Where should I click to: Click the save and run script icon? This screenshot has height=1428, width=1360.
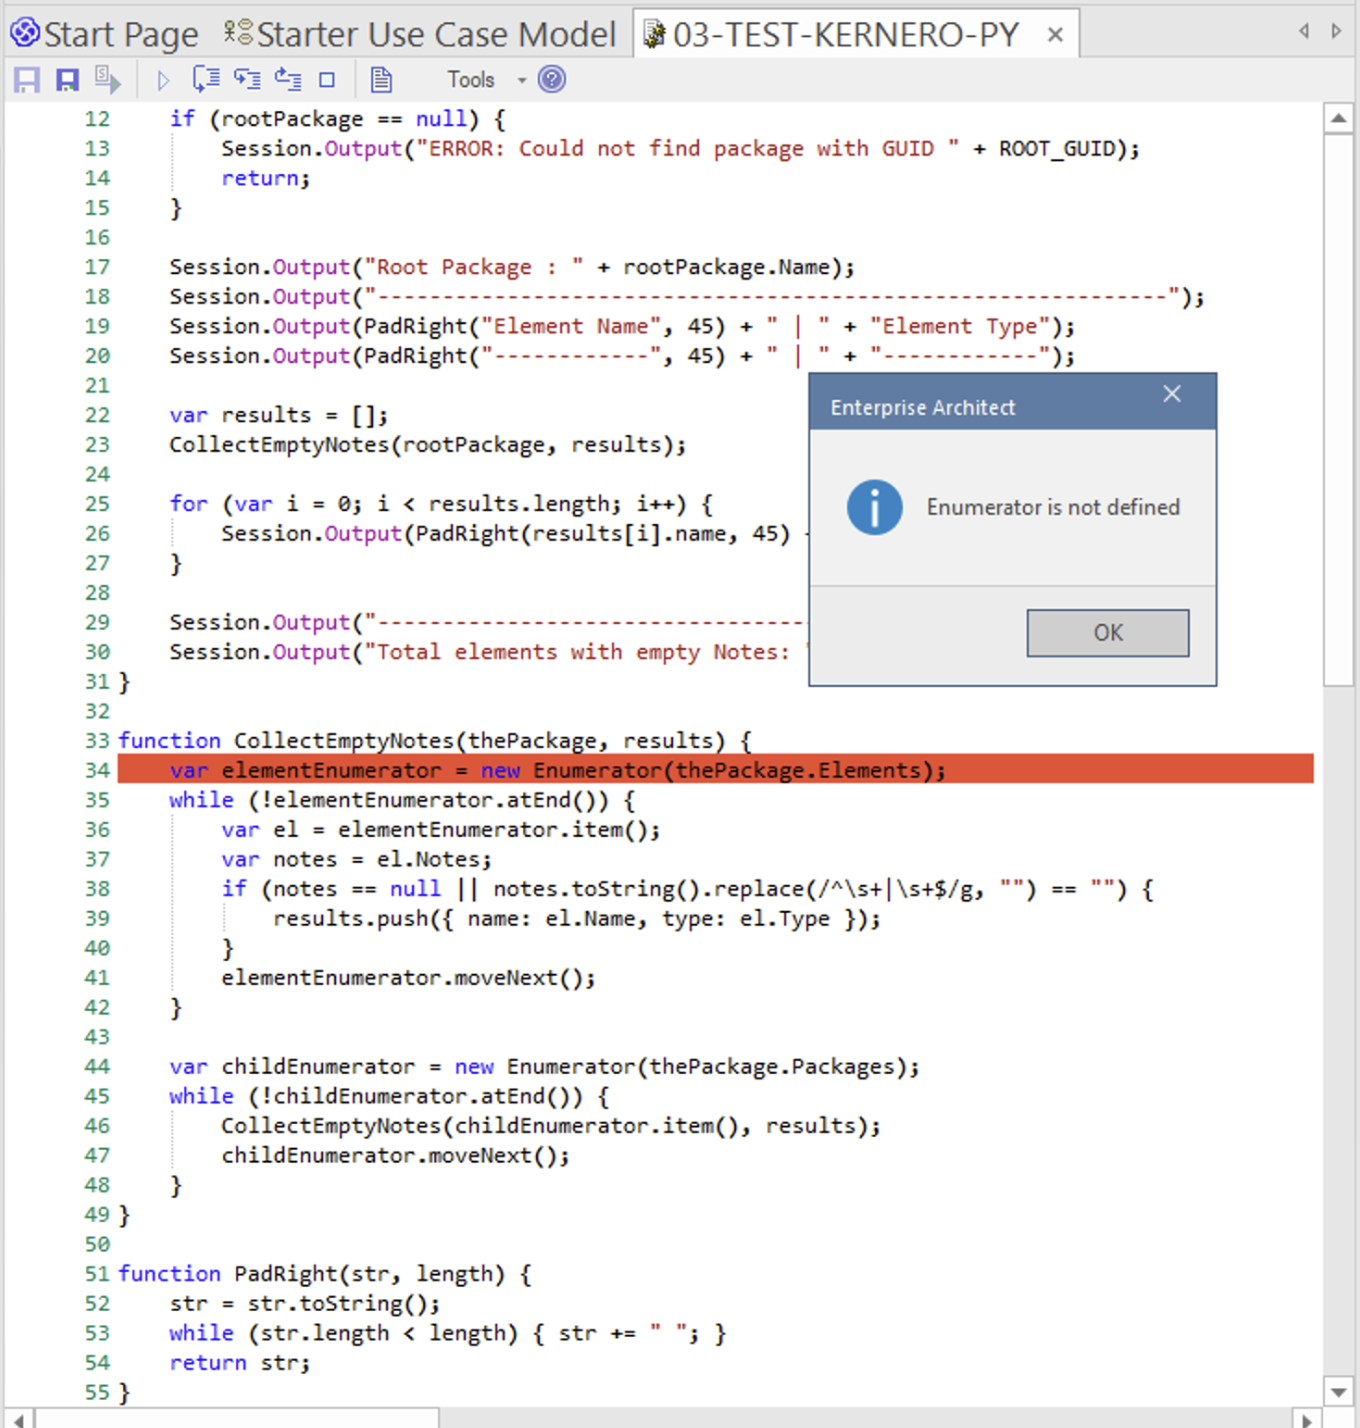pyautogui.click(x=107, y=79)
